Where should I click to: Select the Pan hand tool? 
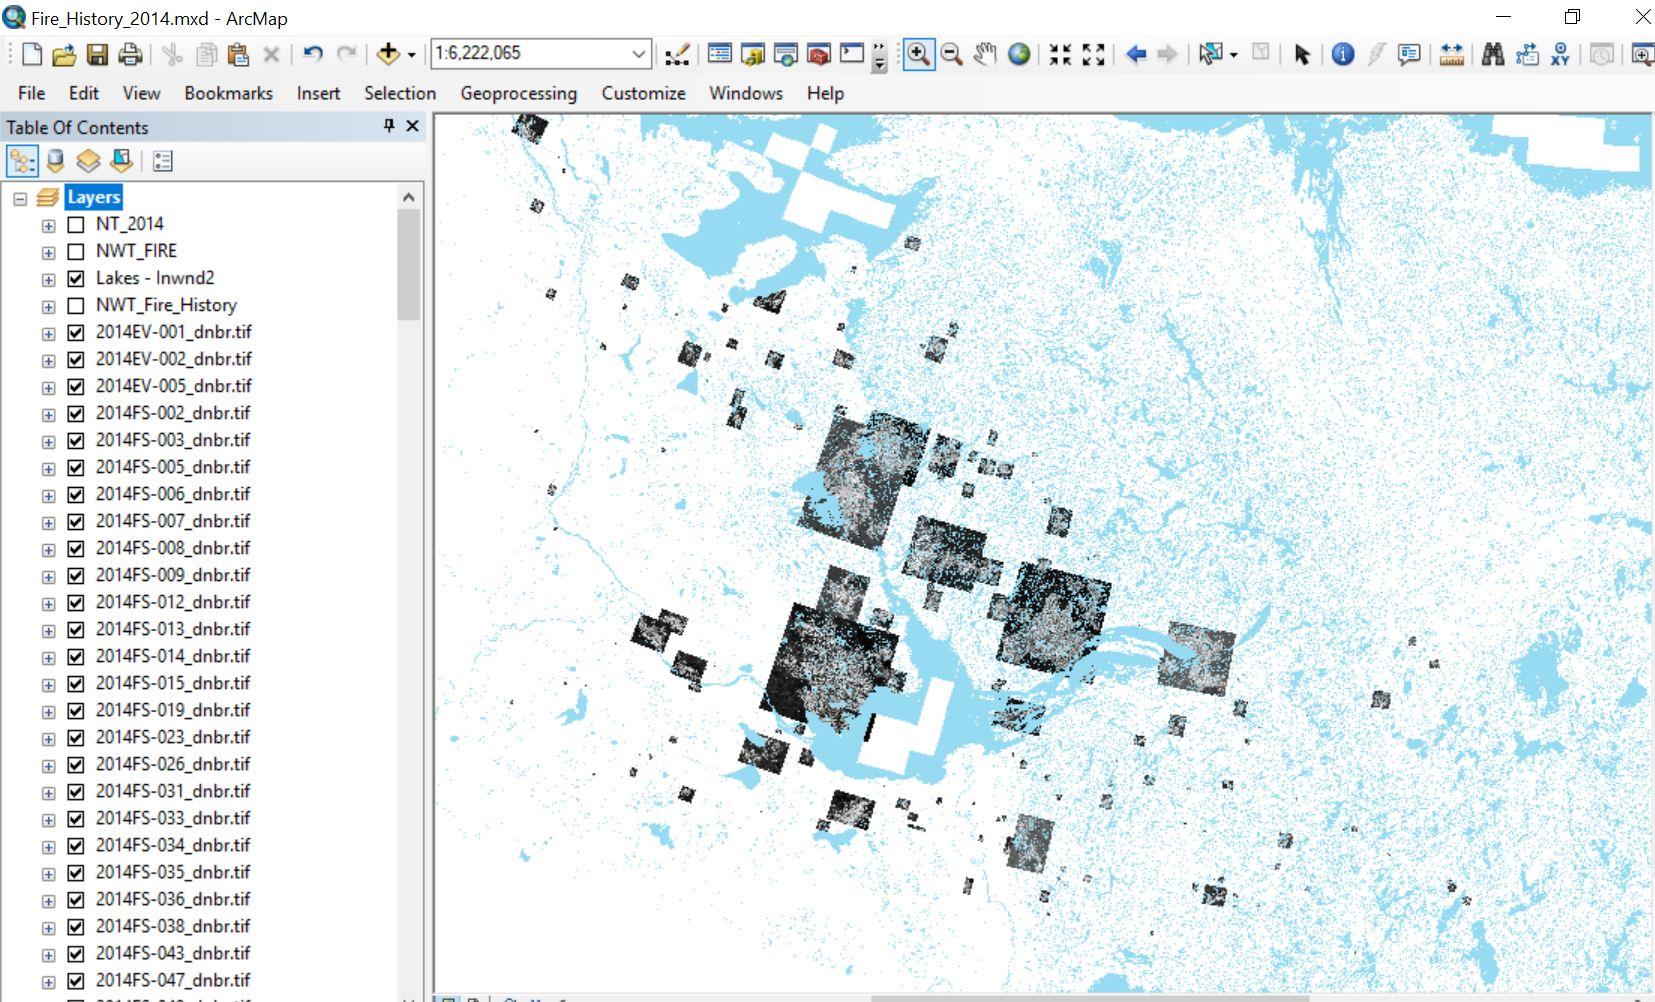985,54
